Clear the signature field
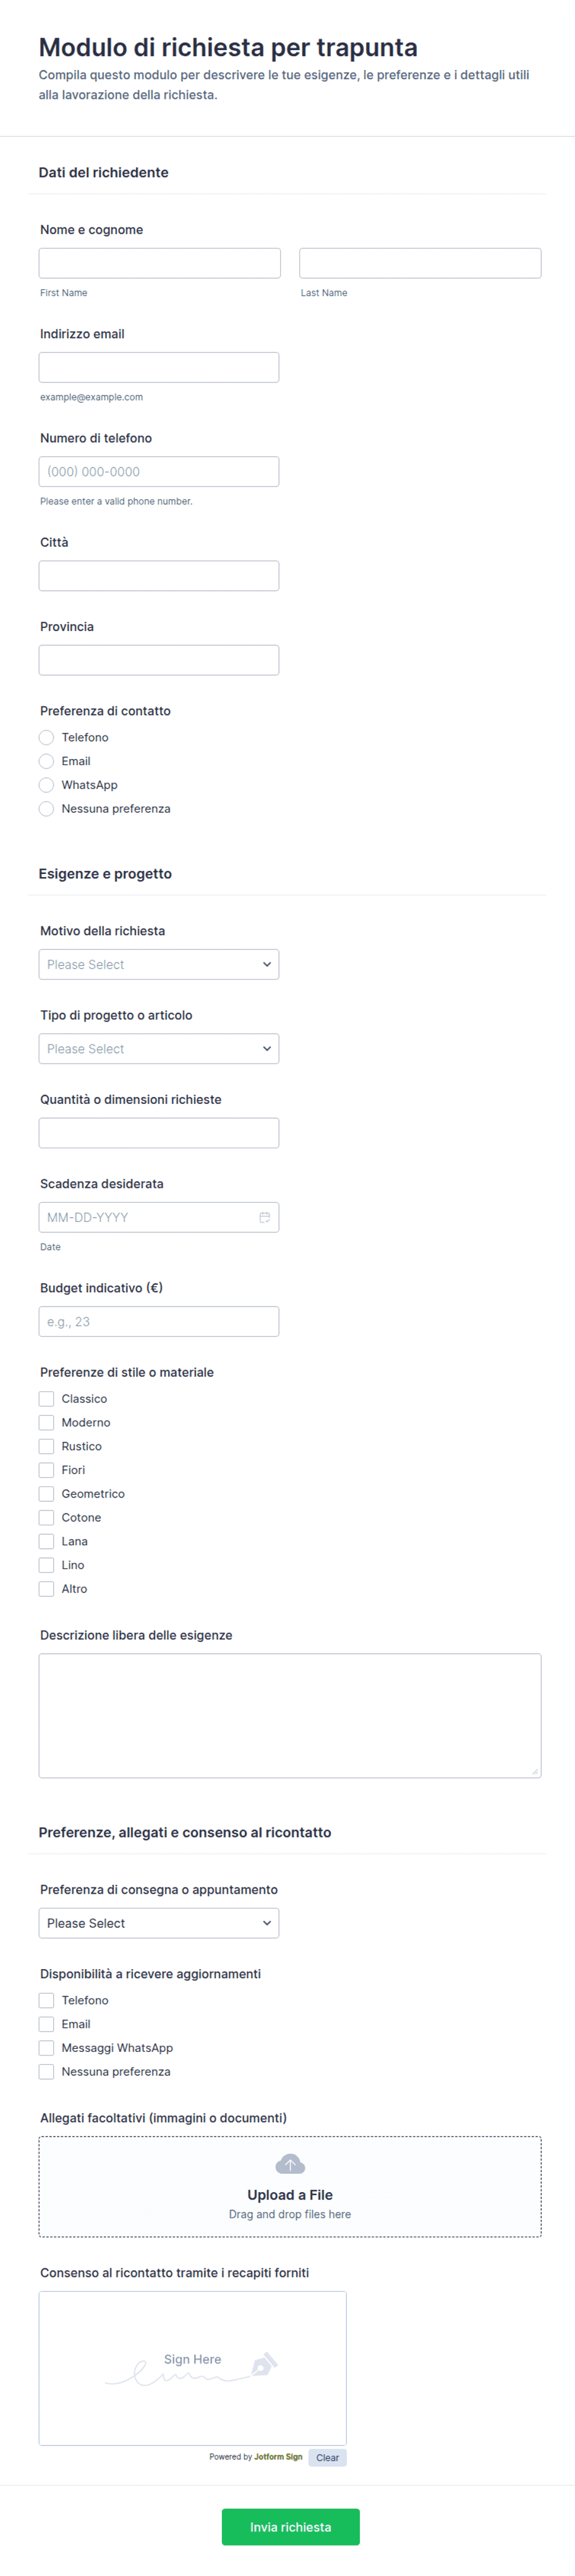575x2576 pixels. (x=327, y=2457)
